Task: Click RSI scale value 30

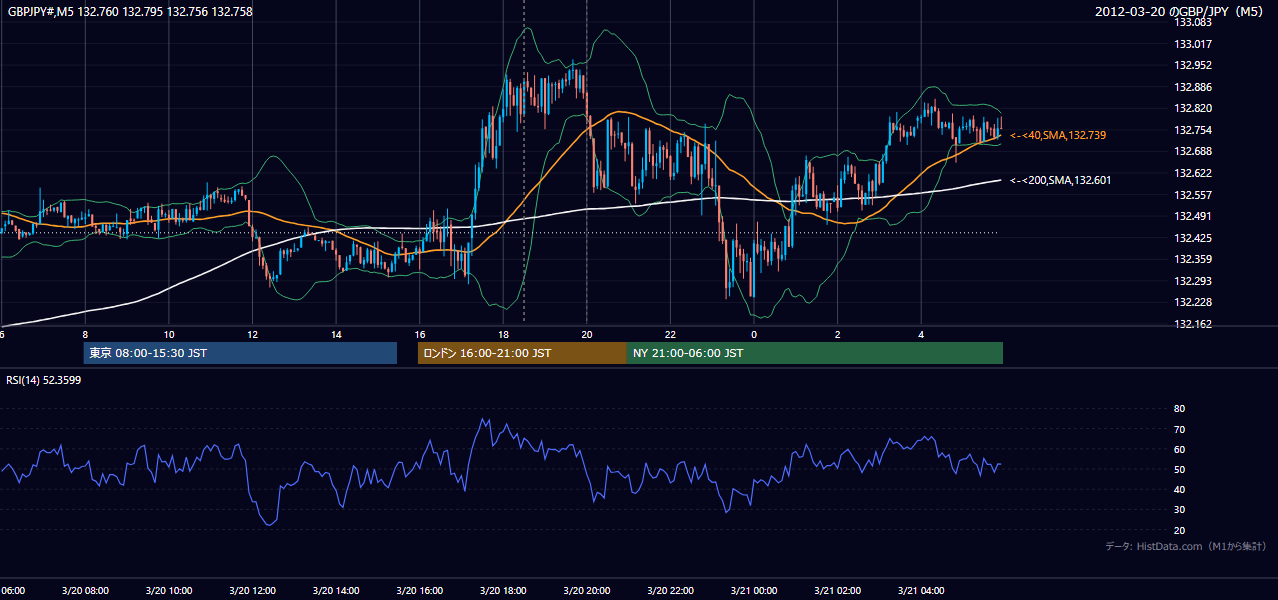Action: tap(1179, 510)
